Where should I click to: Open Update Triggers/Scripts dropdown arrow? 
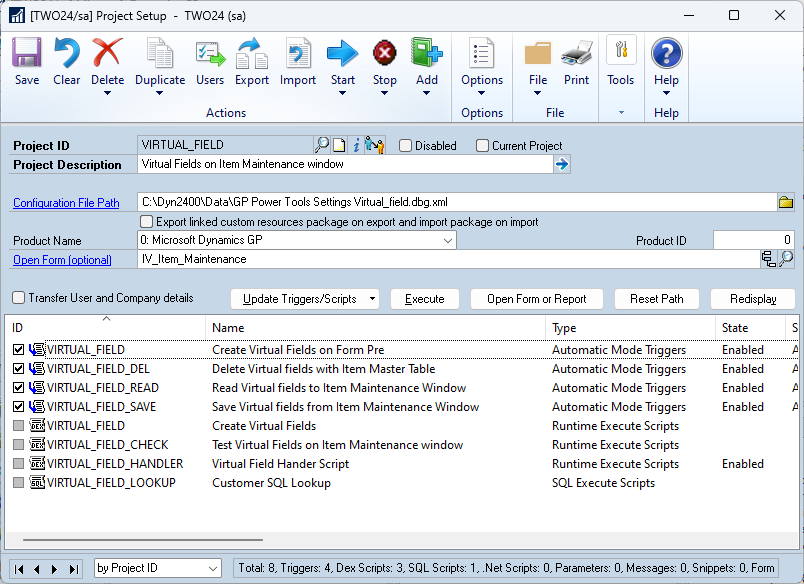(372, 298)
